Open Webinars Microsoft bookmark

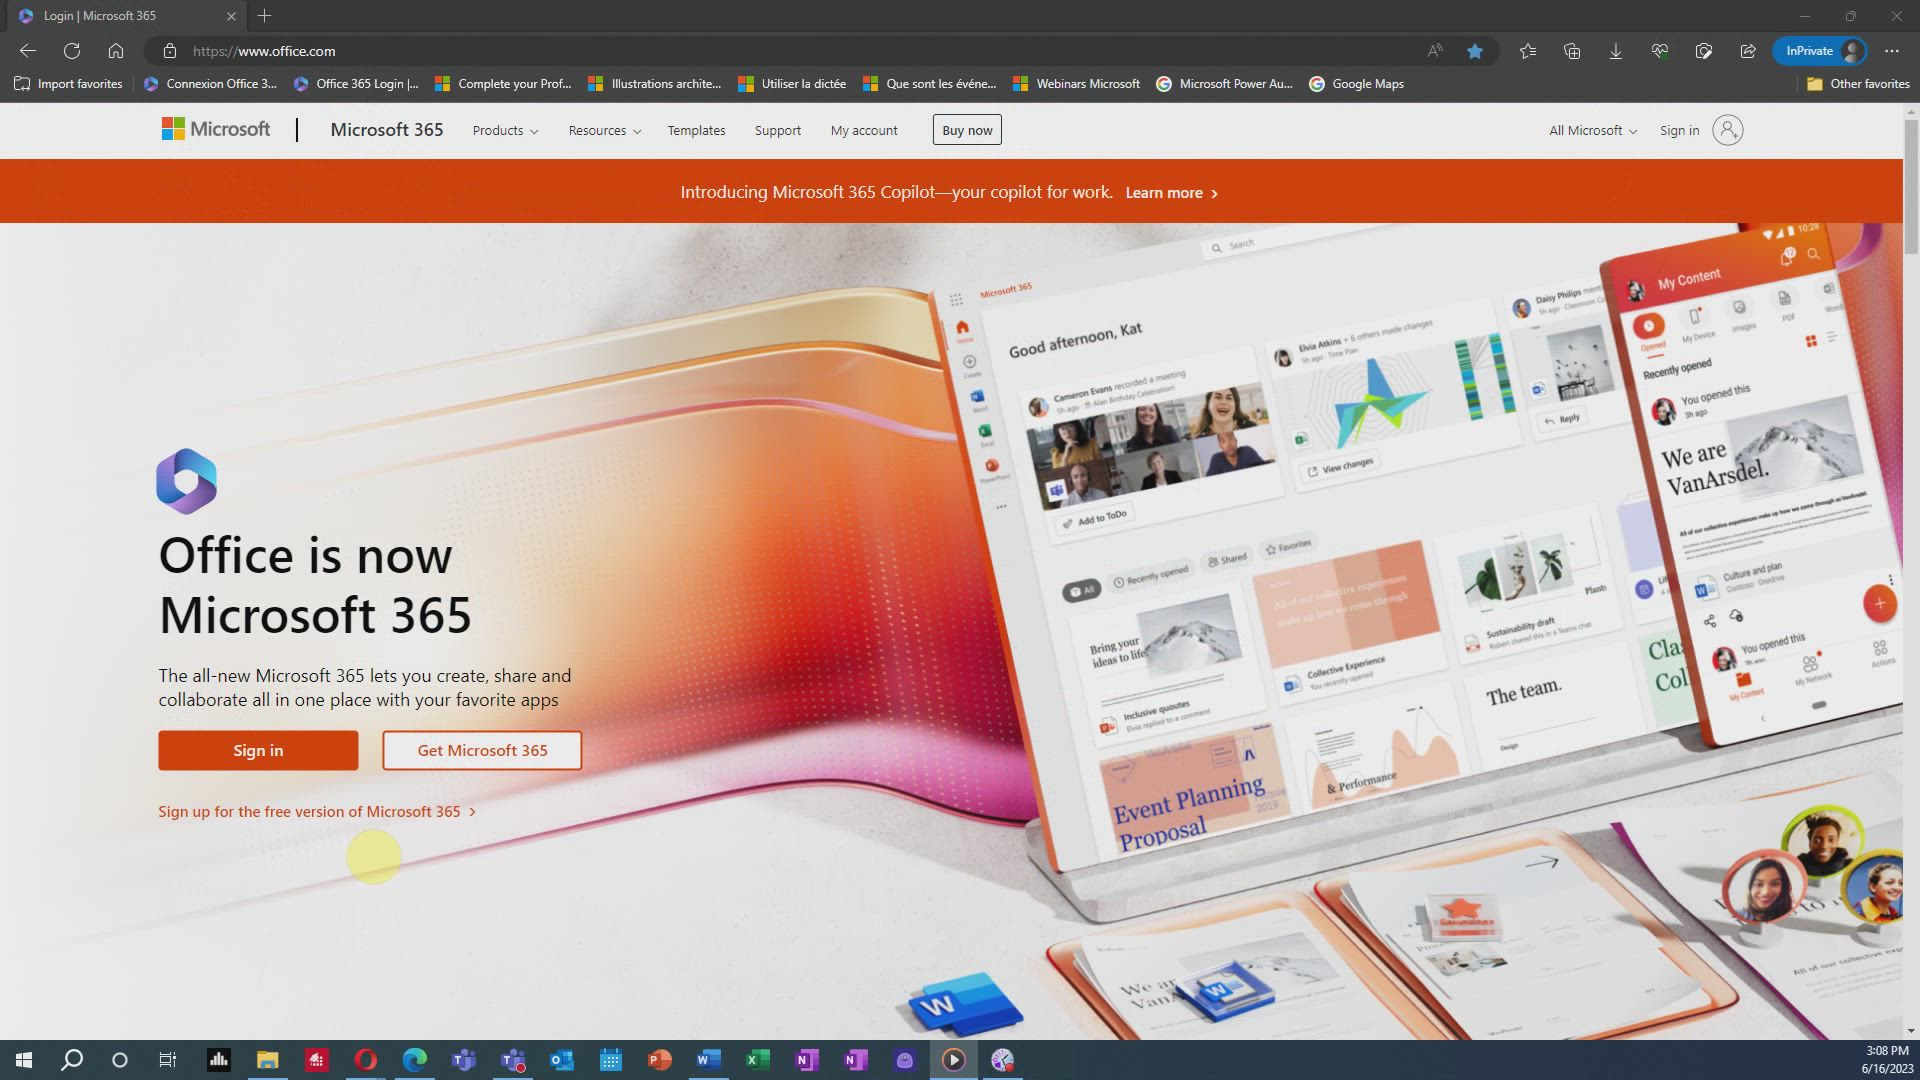tap(1077, 84)
